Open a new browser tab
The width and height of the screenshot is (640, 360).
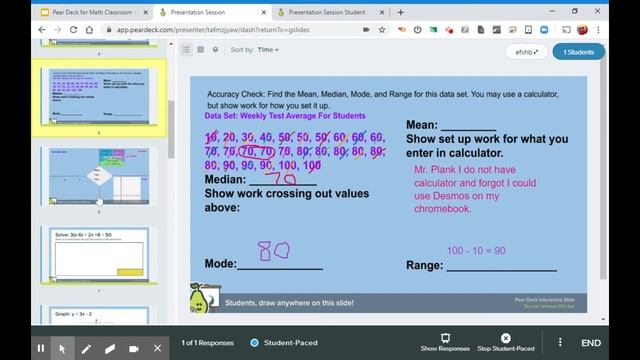click(400, 12)
